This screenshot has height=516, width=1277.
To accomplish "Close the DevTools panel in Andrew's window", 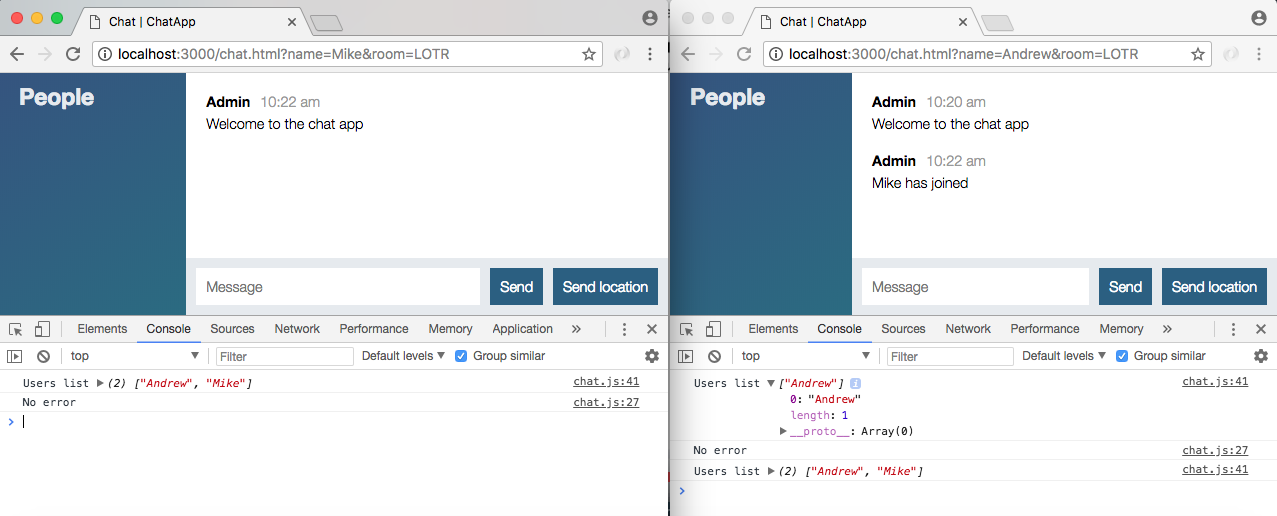I will click(1260, 329).
